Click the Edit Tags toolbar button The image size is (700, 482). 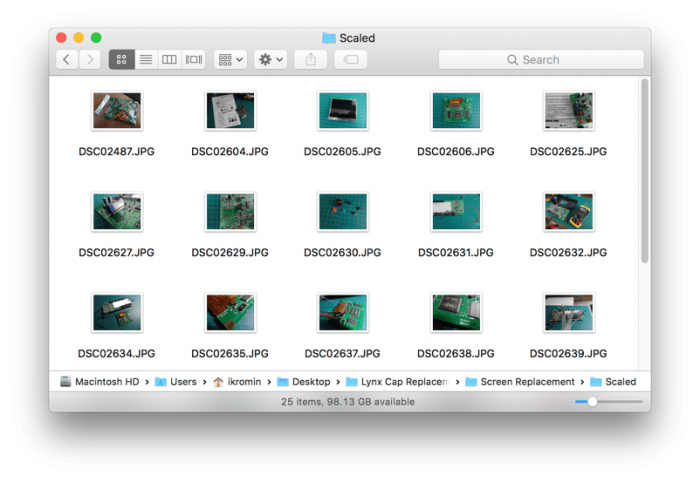pyautogui.click(x=351, y=59)
